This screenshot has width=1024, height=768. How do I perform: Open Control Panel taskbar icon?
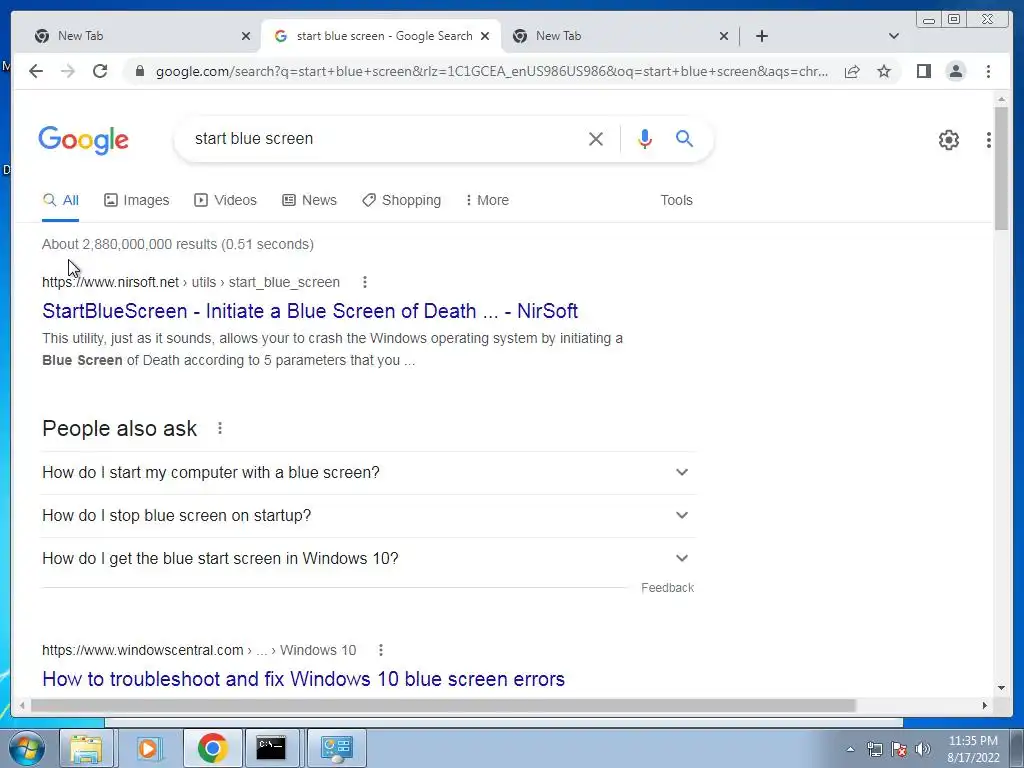336,748
